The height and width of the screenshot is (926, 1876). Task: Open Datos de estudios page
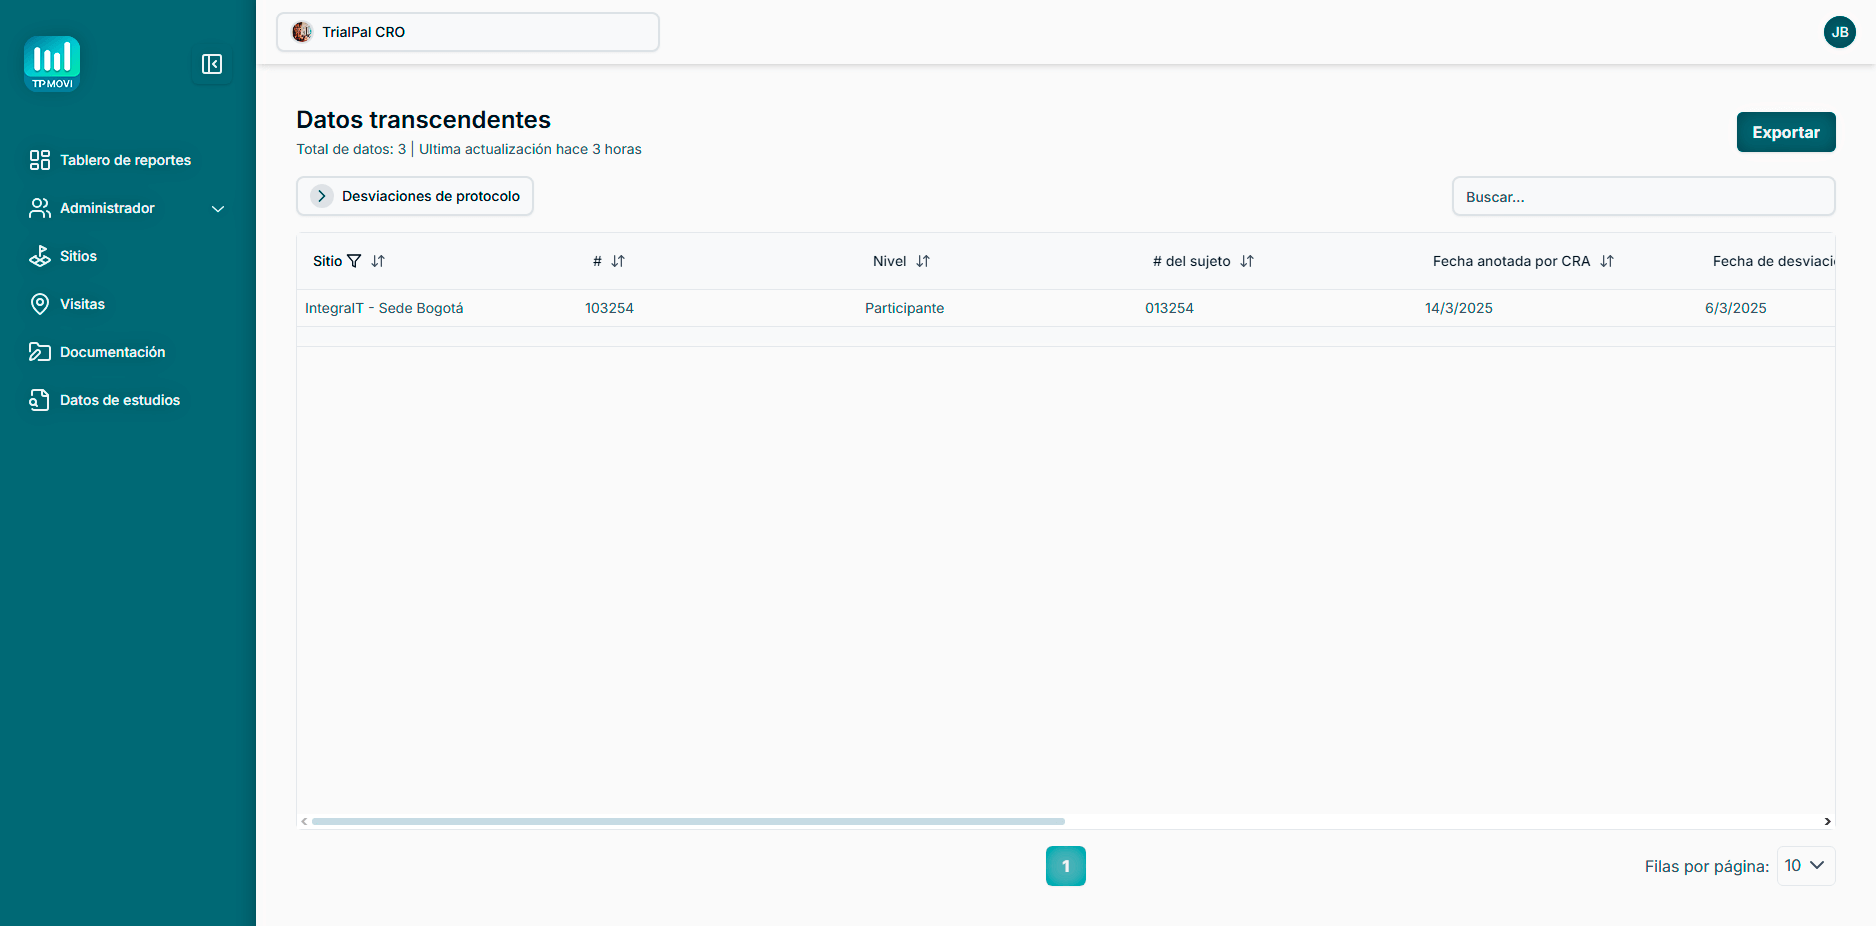coord(120,400)
